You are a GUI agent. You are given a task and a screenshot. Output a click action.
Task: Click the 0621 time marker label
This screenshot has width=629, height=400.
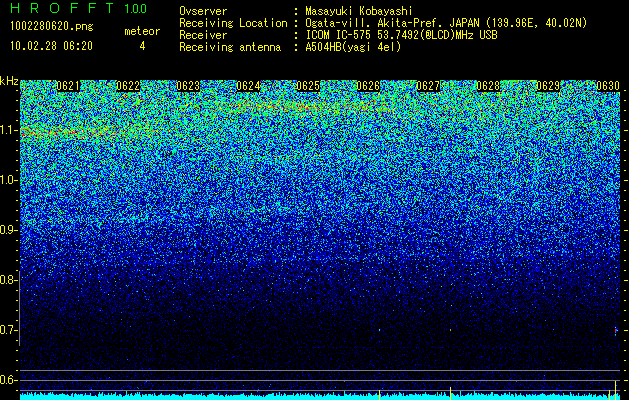pos(68,86)
